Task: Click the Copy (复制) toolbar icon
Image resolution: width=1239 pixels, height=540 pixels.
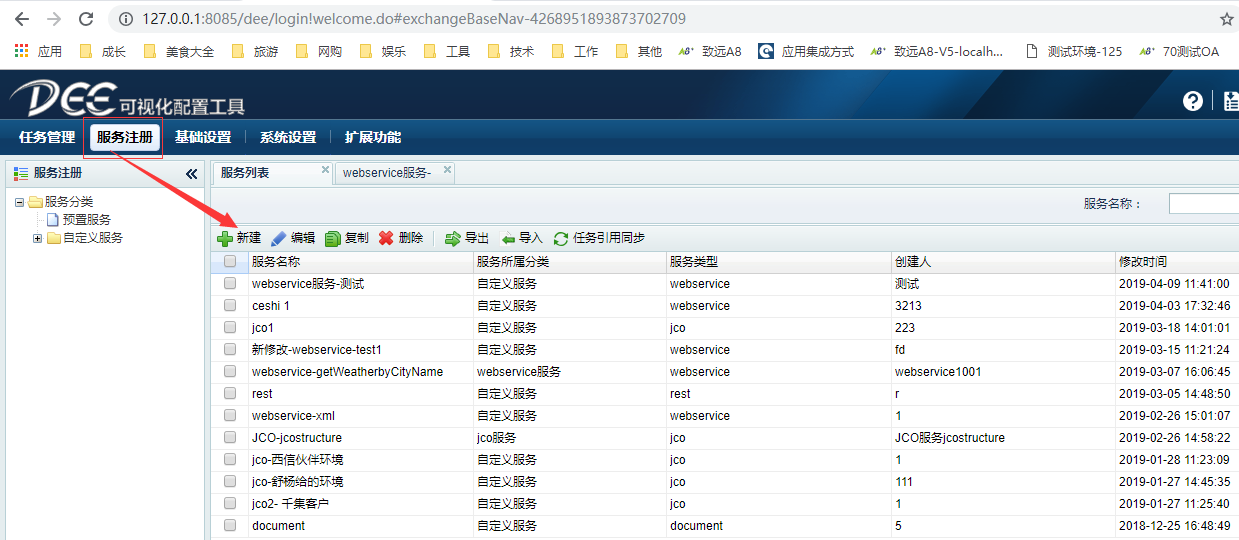Action: 333,239
